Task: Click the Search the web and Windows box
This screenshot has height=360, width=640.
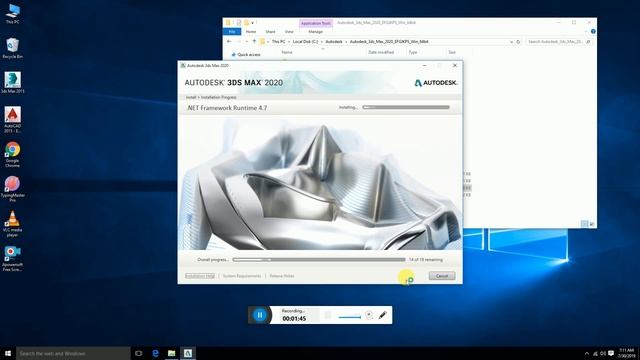Action: pos(73,353)
